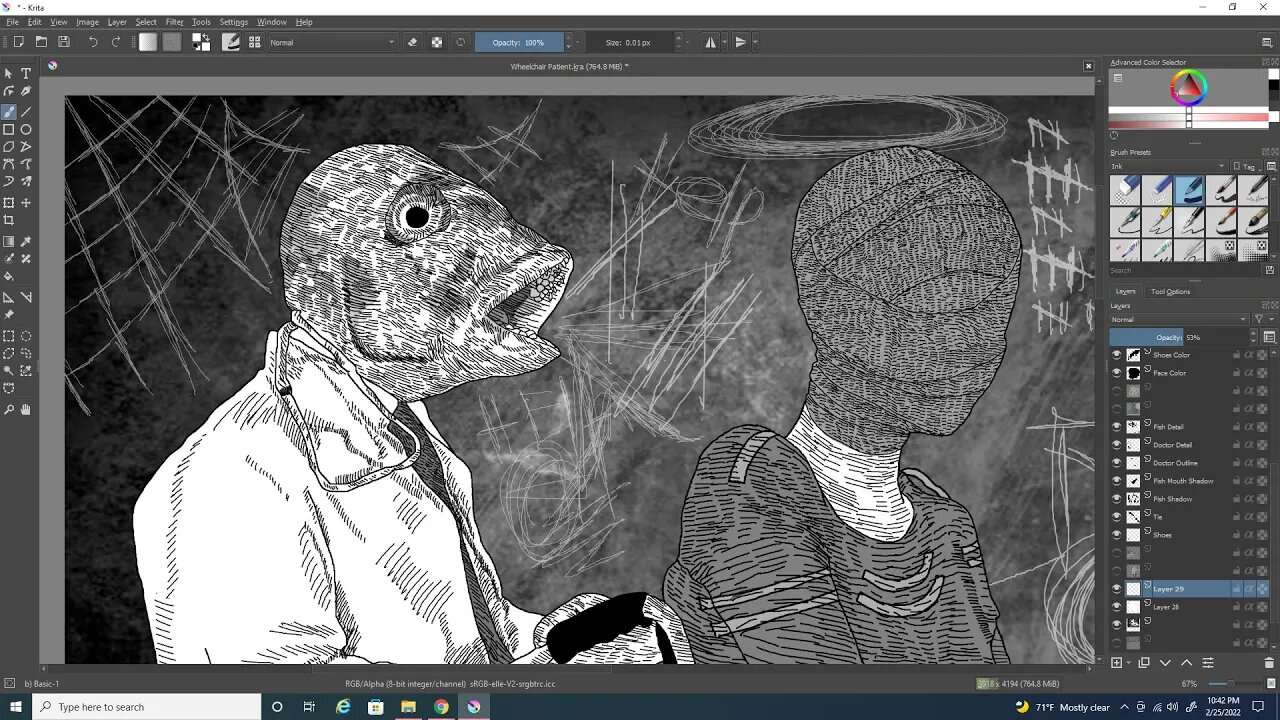
Task: Open horizontal mirror options arrow
Action: point(723,42)
